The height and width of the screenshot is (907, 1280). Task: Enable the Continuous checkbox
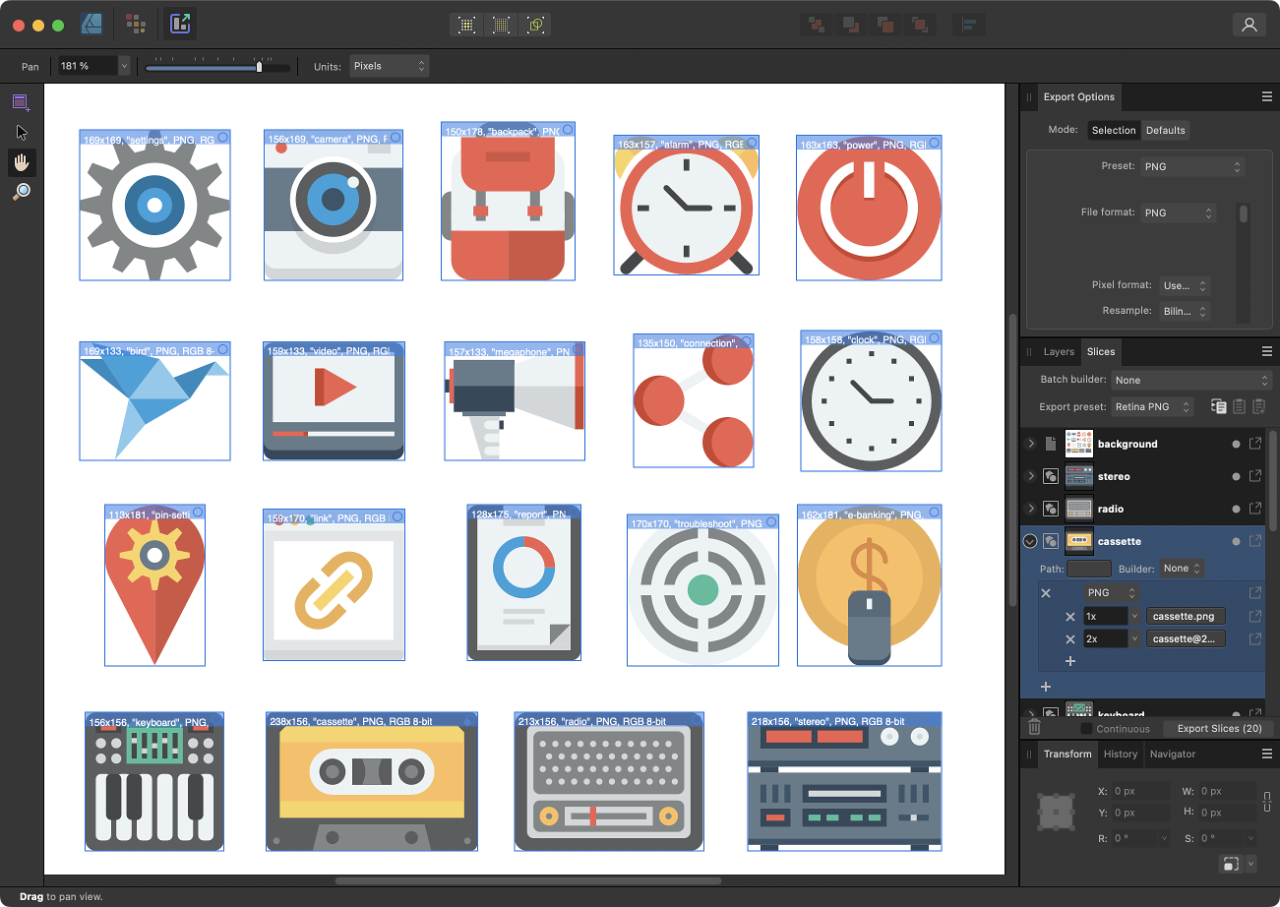coord(1086,729)
